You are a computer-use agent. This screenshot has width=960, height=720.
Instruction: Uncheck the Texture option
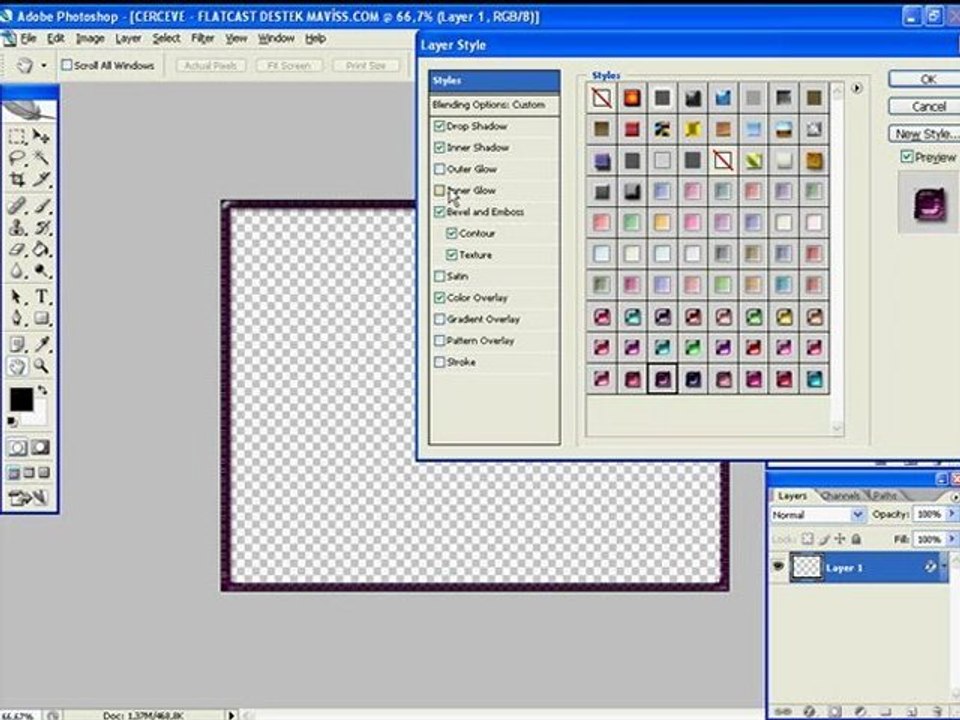452,255
